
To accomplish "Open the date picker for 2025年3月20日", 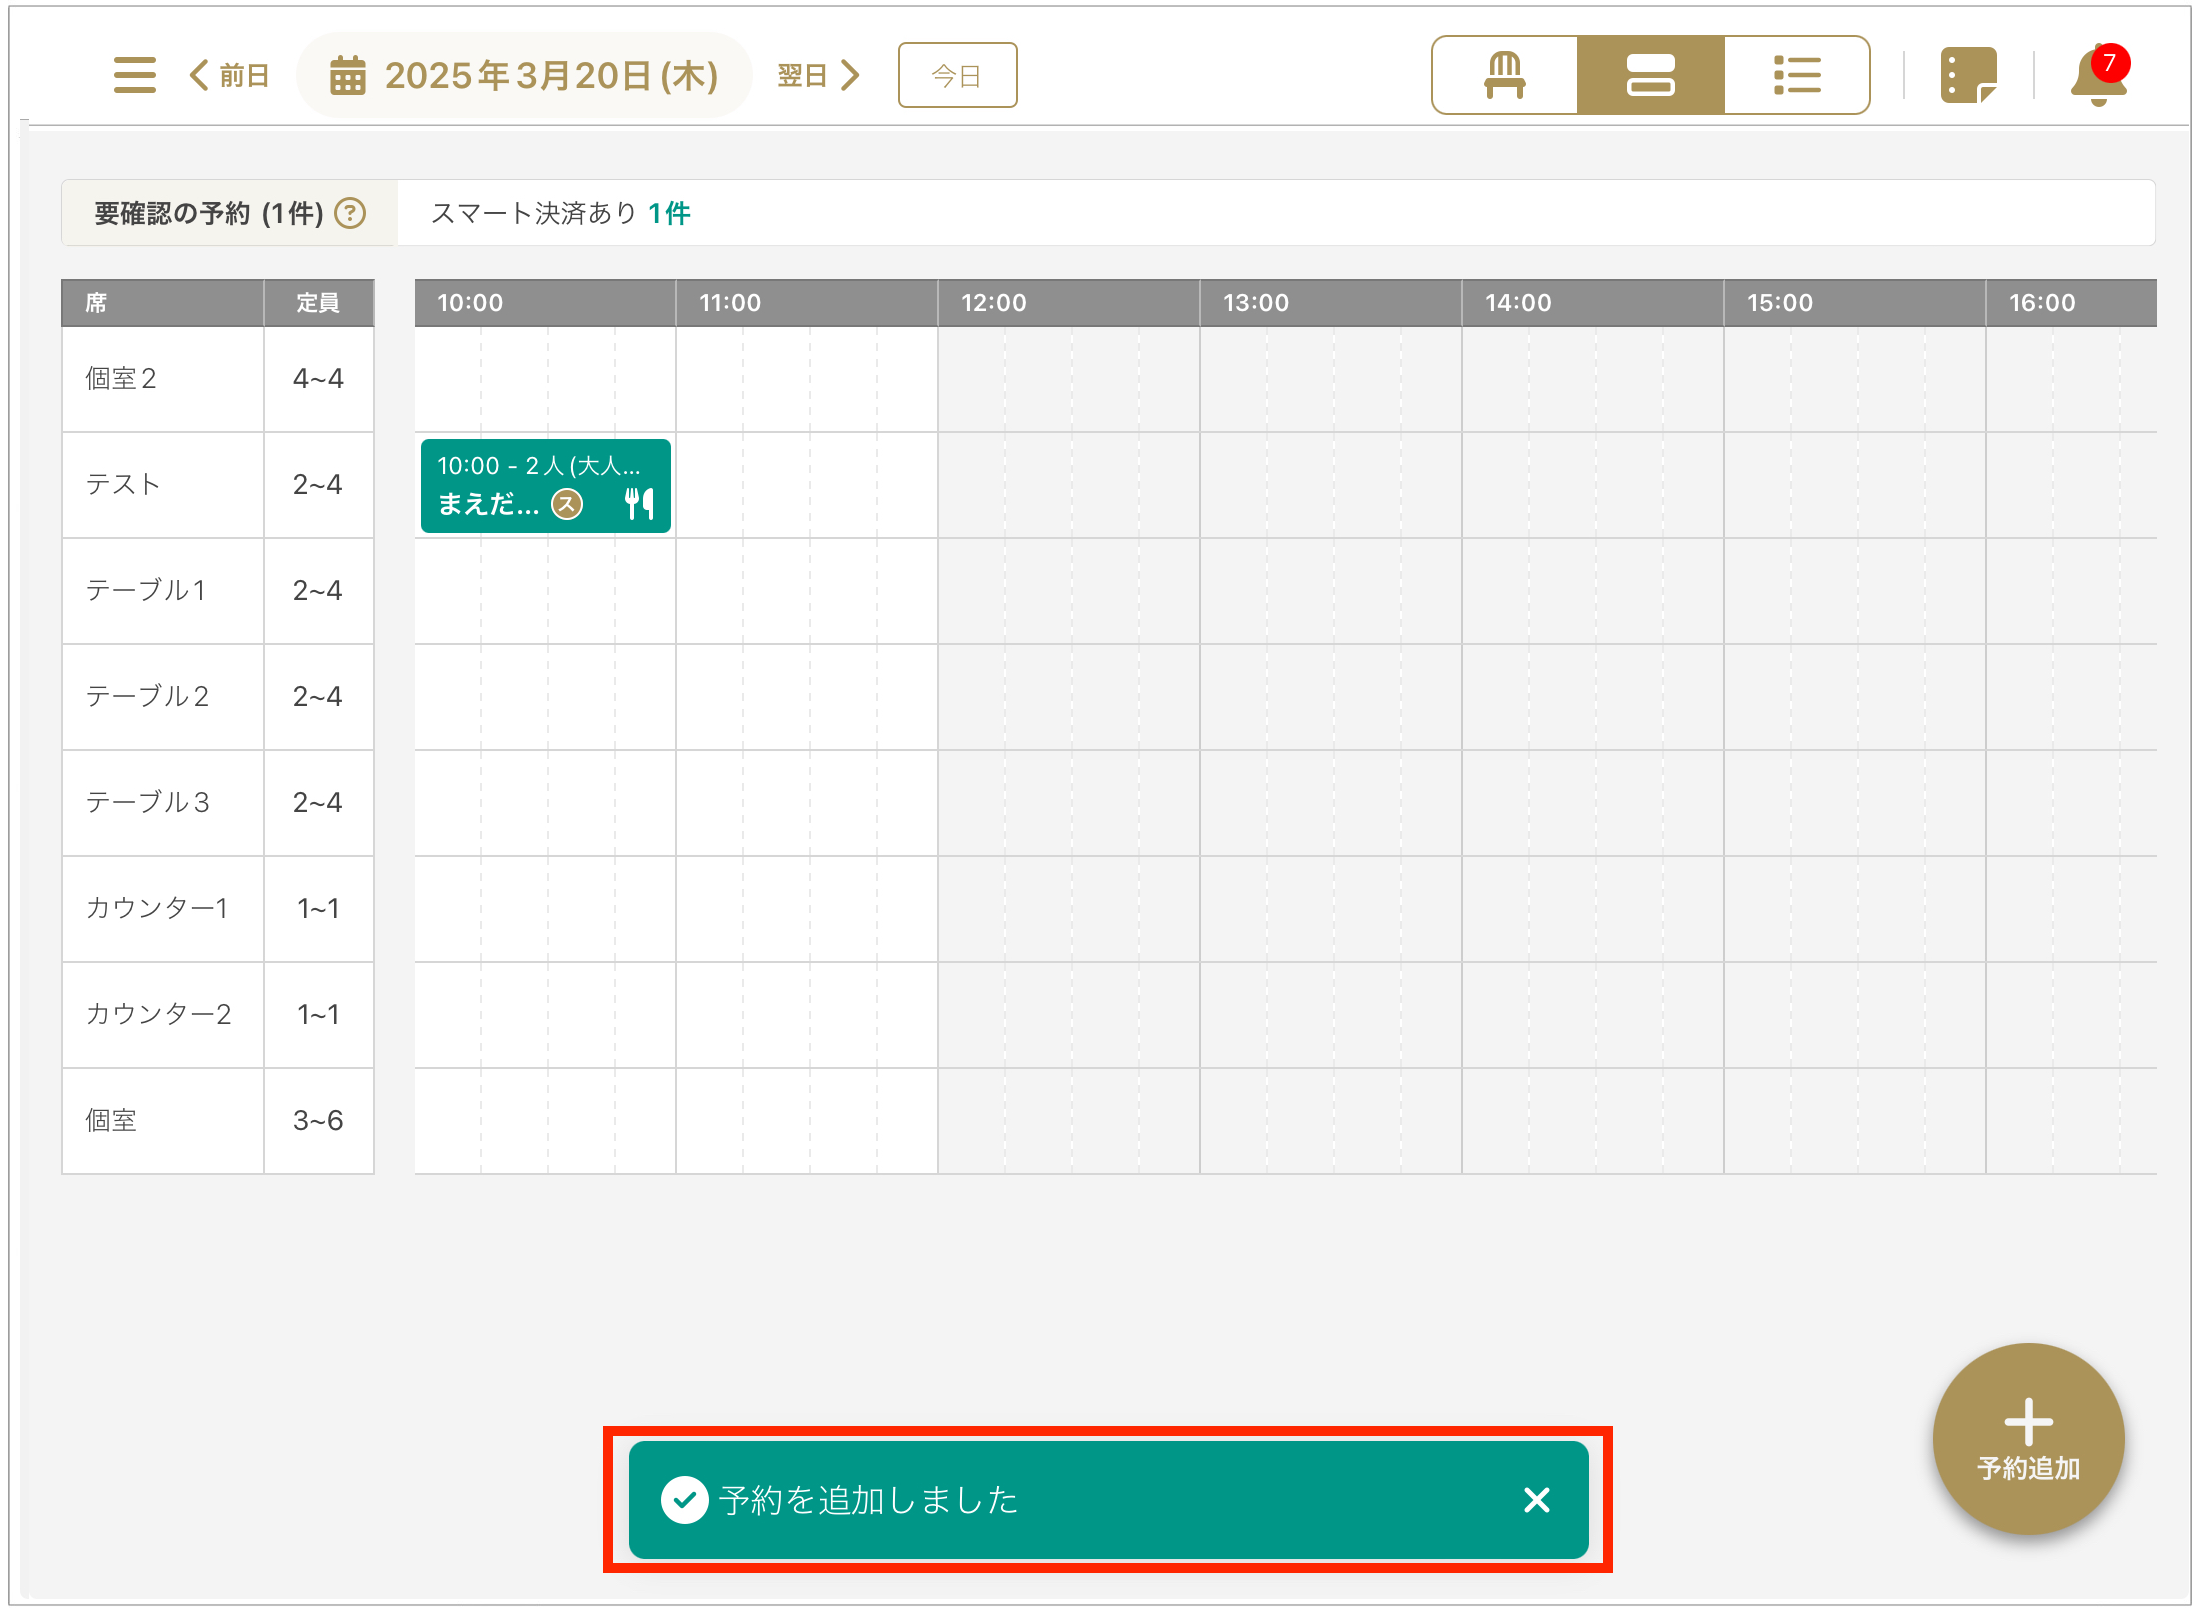I will [x=524, y=75].
